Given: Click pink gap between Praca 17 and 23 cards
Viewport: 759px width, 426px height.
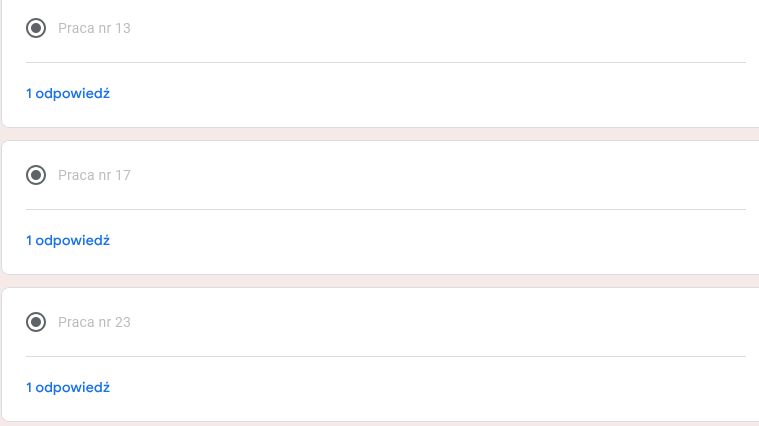Looking at the screenshot, I should click(x=380, y=281).
